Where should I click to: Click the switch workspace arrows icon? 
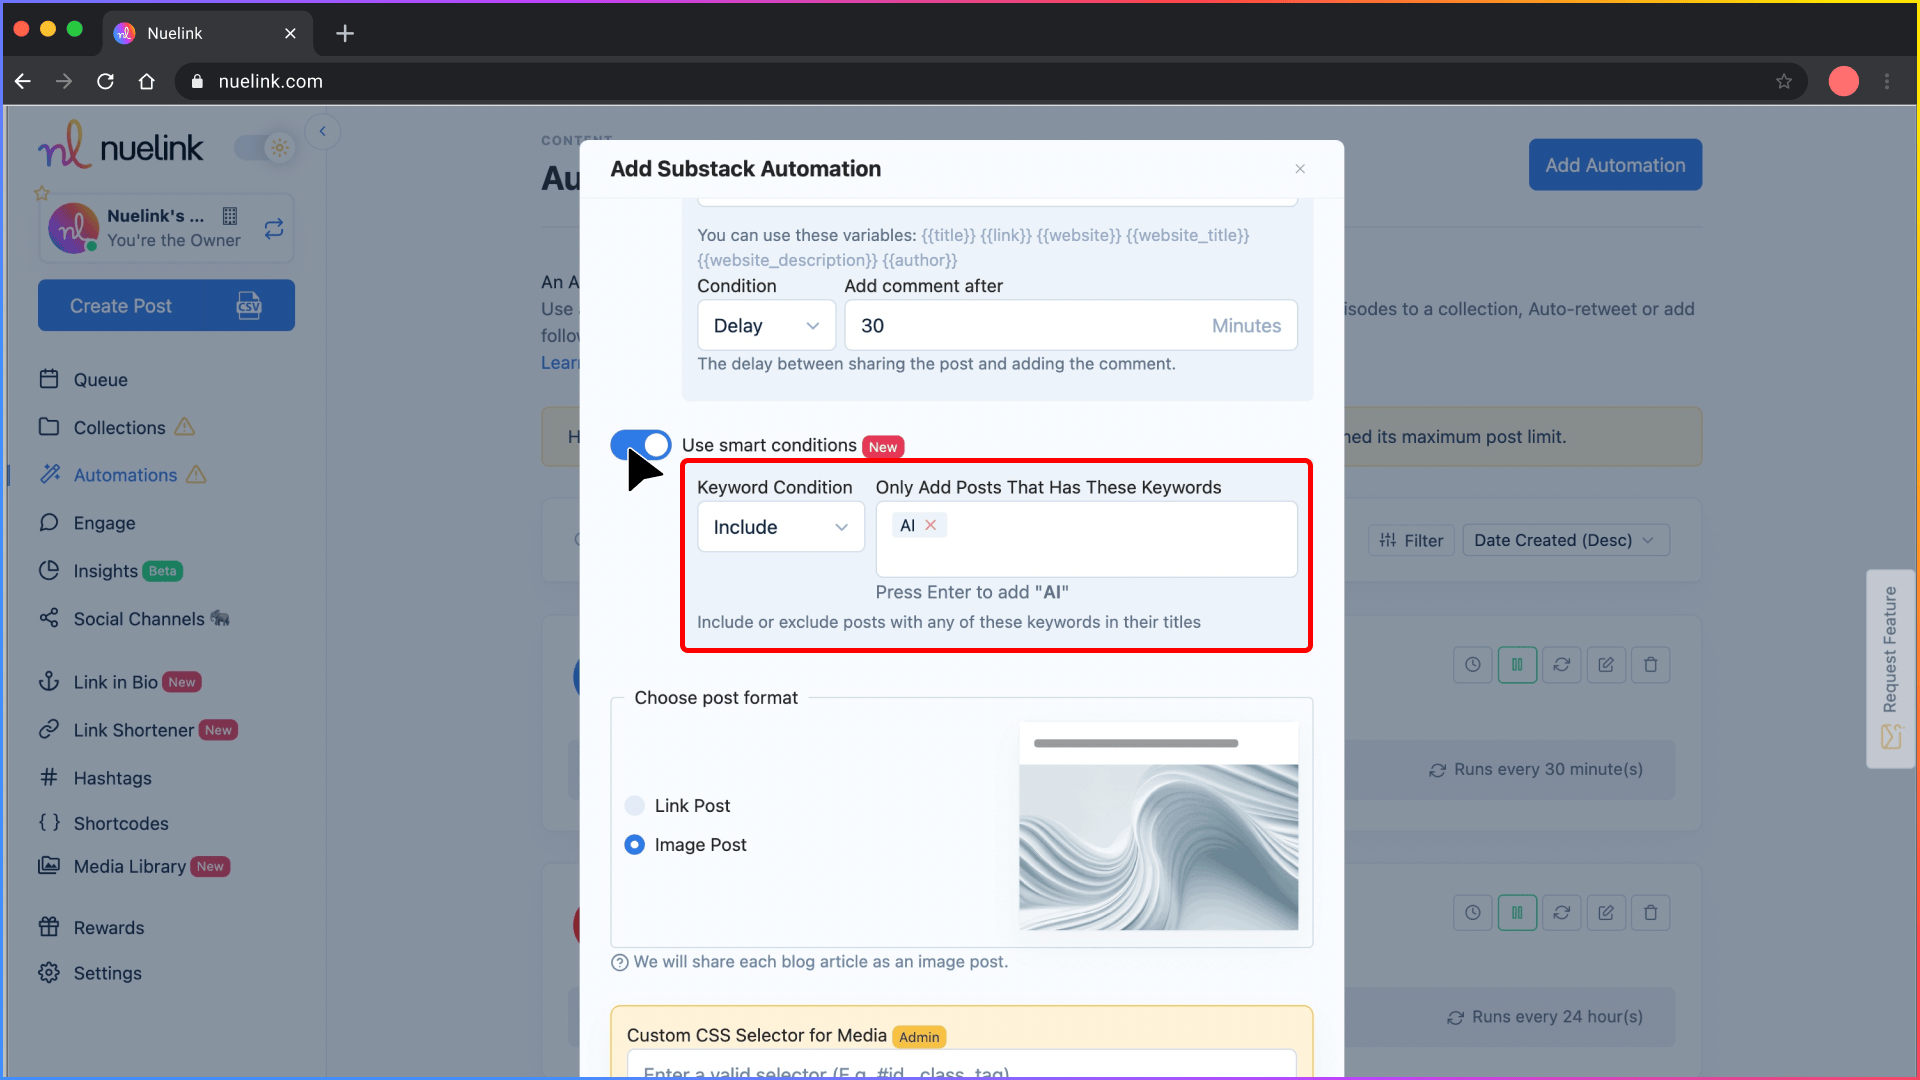click(274, 229)
